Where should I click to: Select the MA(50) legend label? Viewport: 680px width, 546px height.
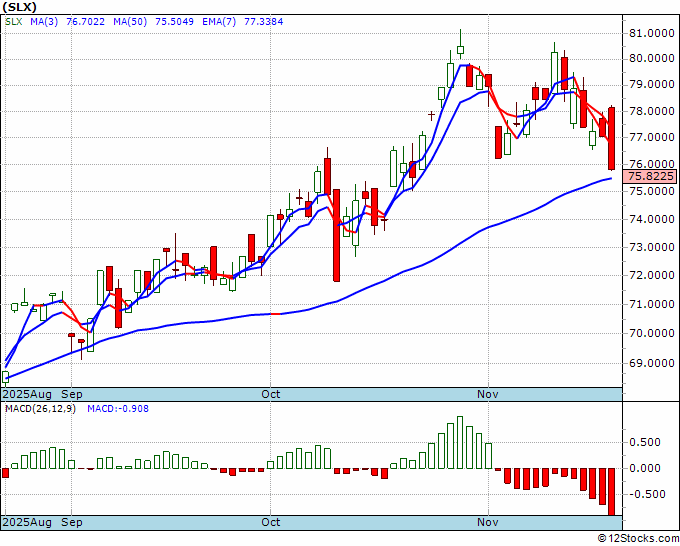coord(130,21)
